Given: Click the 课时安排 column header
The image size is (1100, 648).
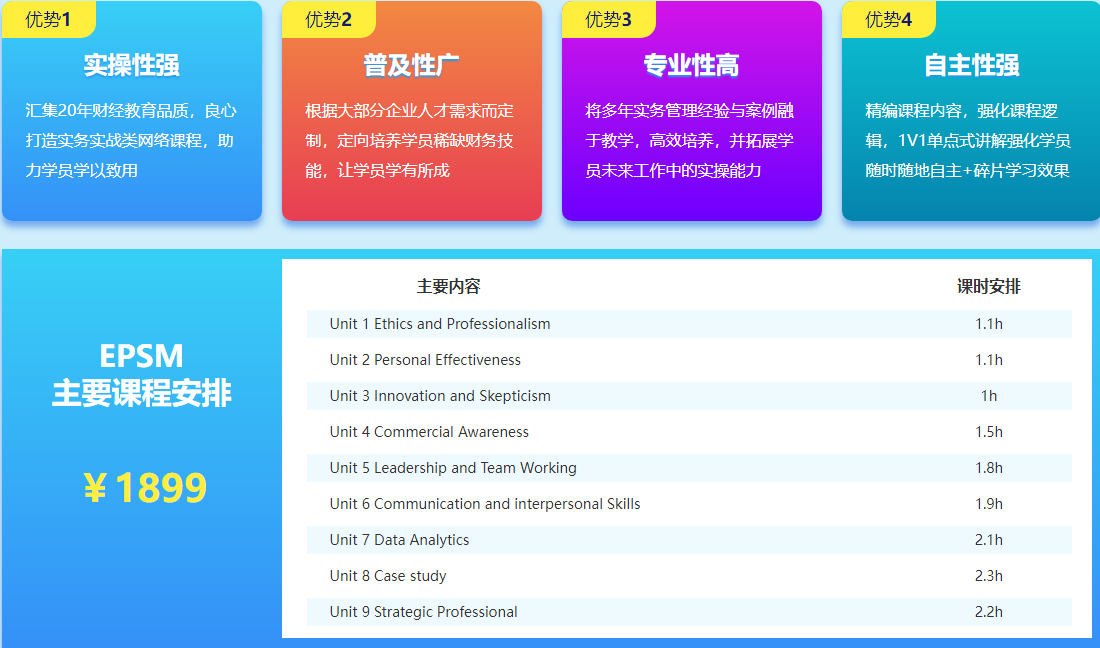Looking at the screenshot, I should coord(988,287).
